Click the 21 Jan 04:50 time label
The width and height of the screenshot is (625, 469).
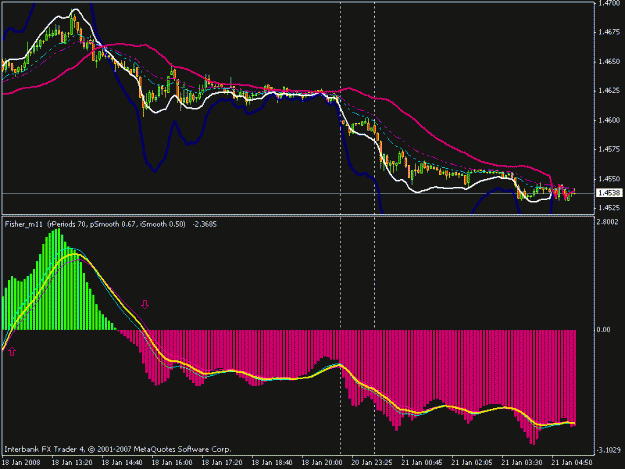(x=572, y=463)
